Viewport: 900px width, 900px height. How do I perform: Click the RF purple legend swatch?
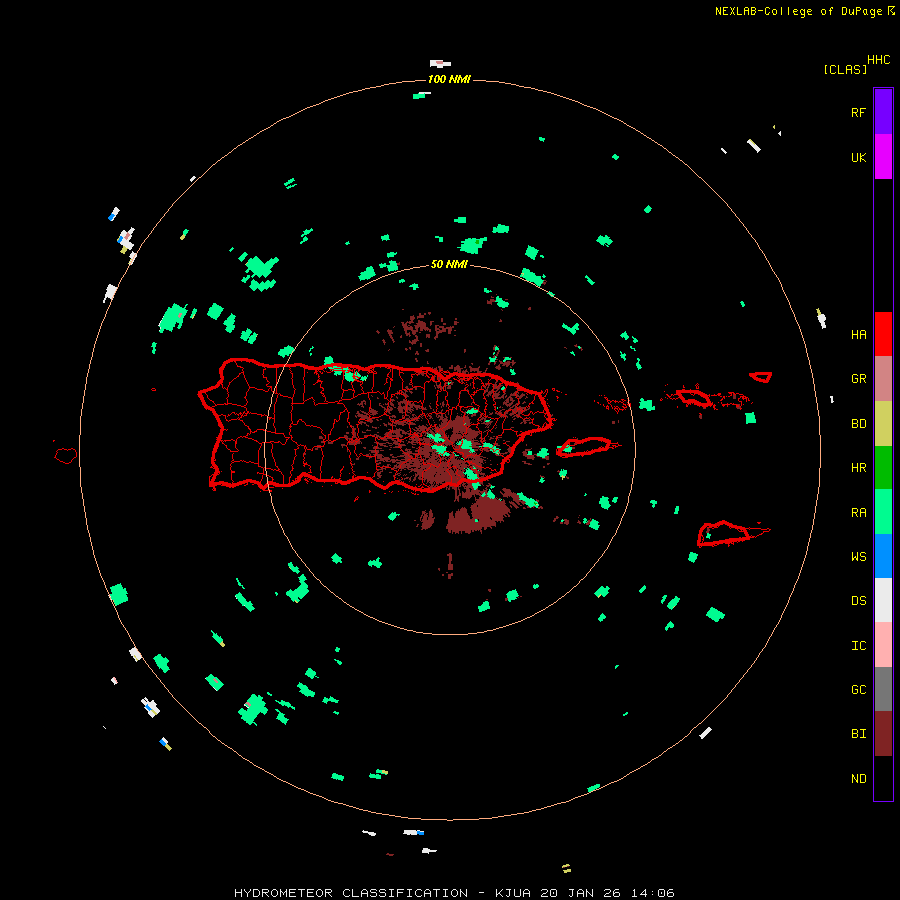click(x=883, y=112)
